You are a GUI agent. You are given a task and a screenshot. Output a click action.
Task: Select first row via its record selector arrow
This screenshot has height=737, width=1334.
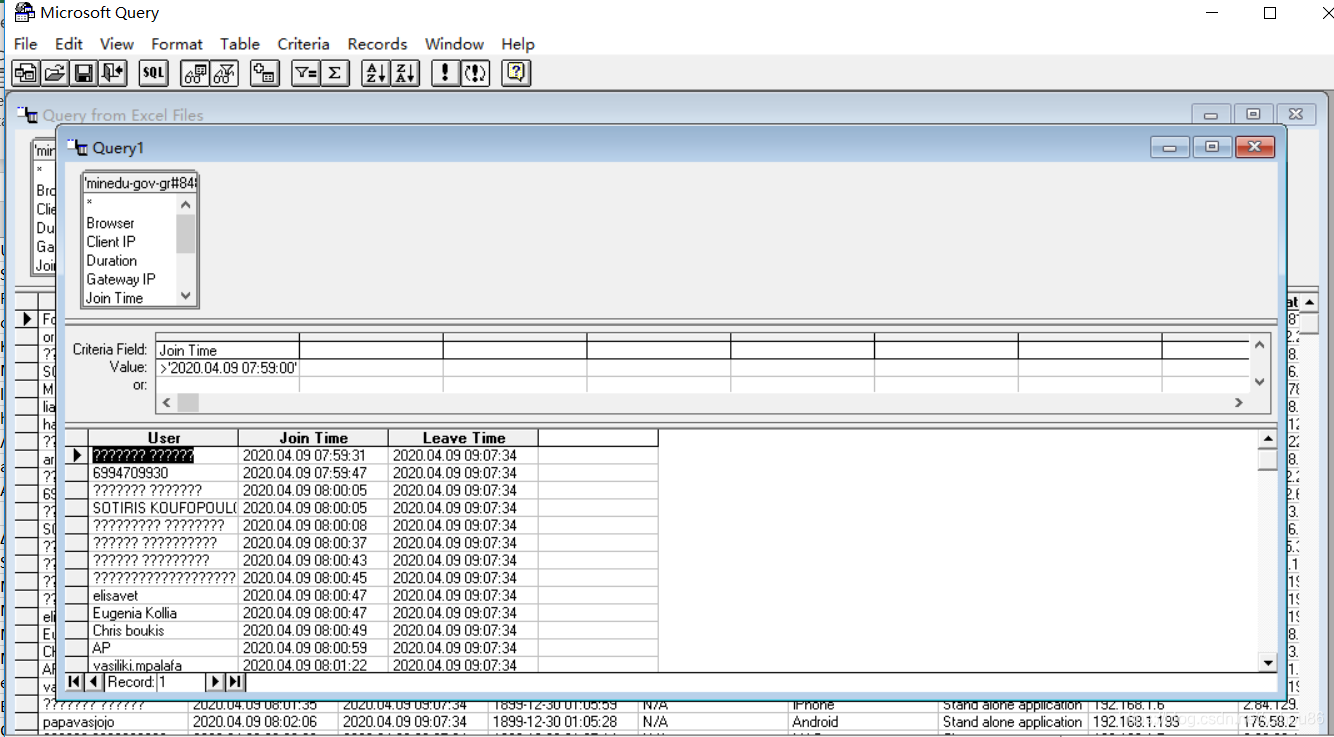(77, 455)
